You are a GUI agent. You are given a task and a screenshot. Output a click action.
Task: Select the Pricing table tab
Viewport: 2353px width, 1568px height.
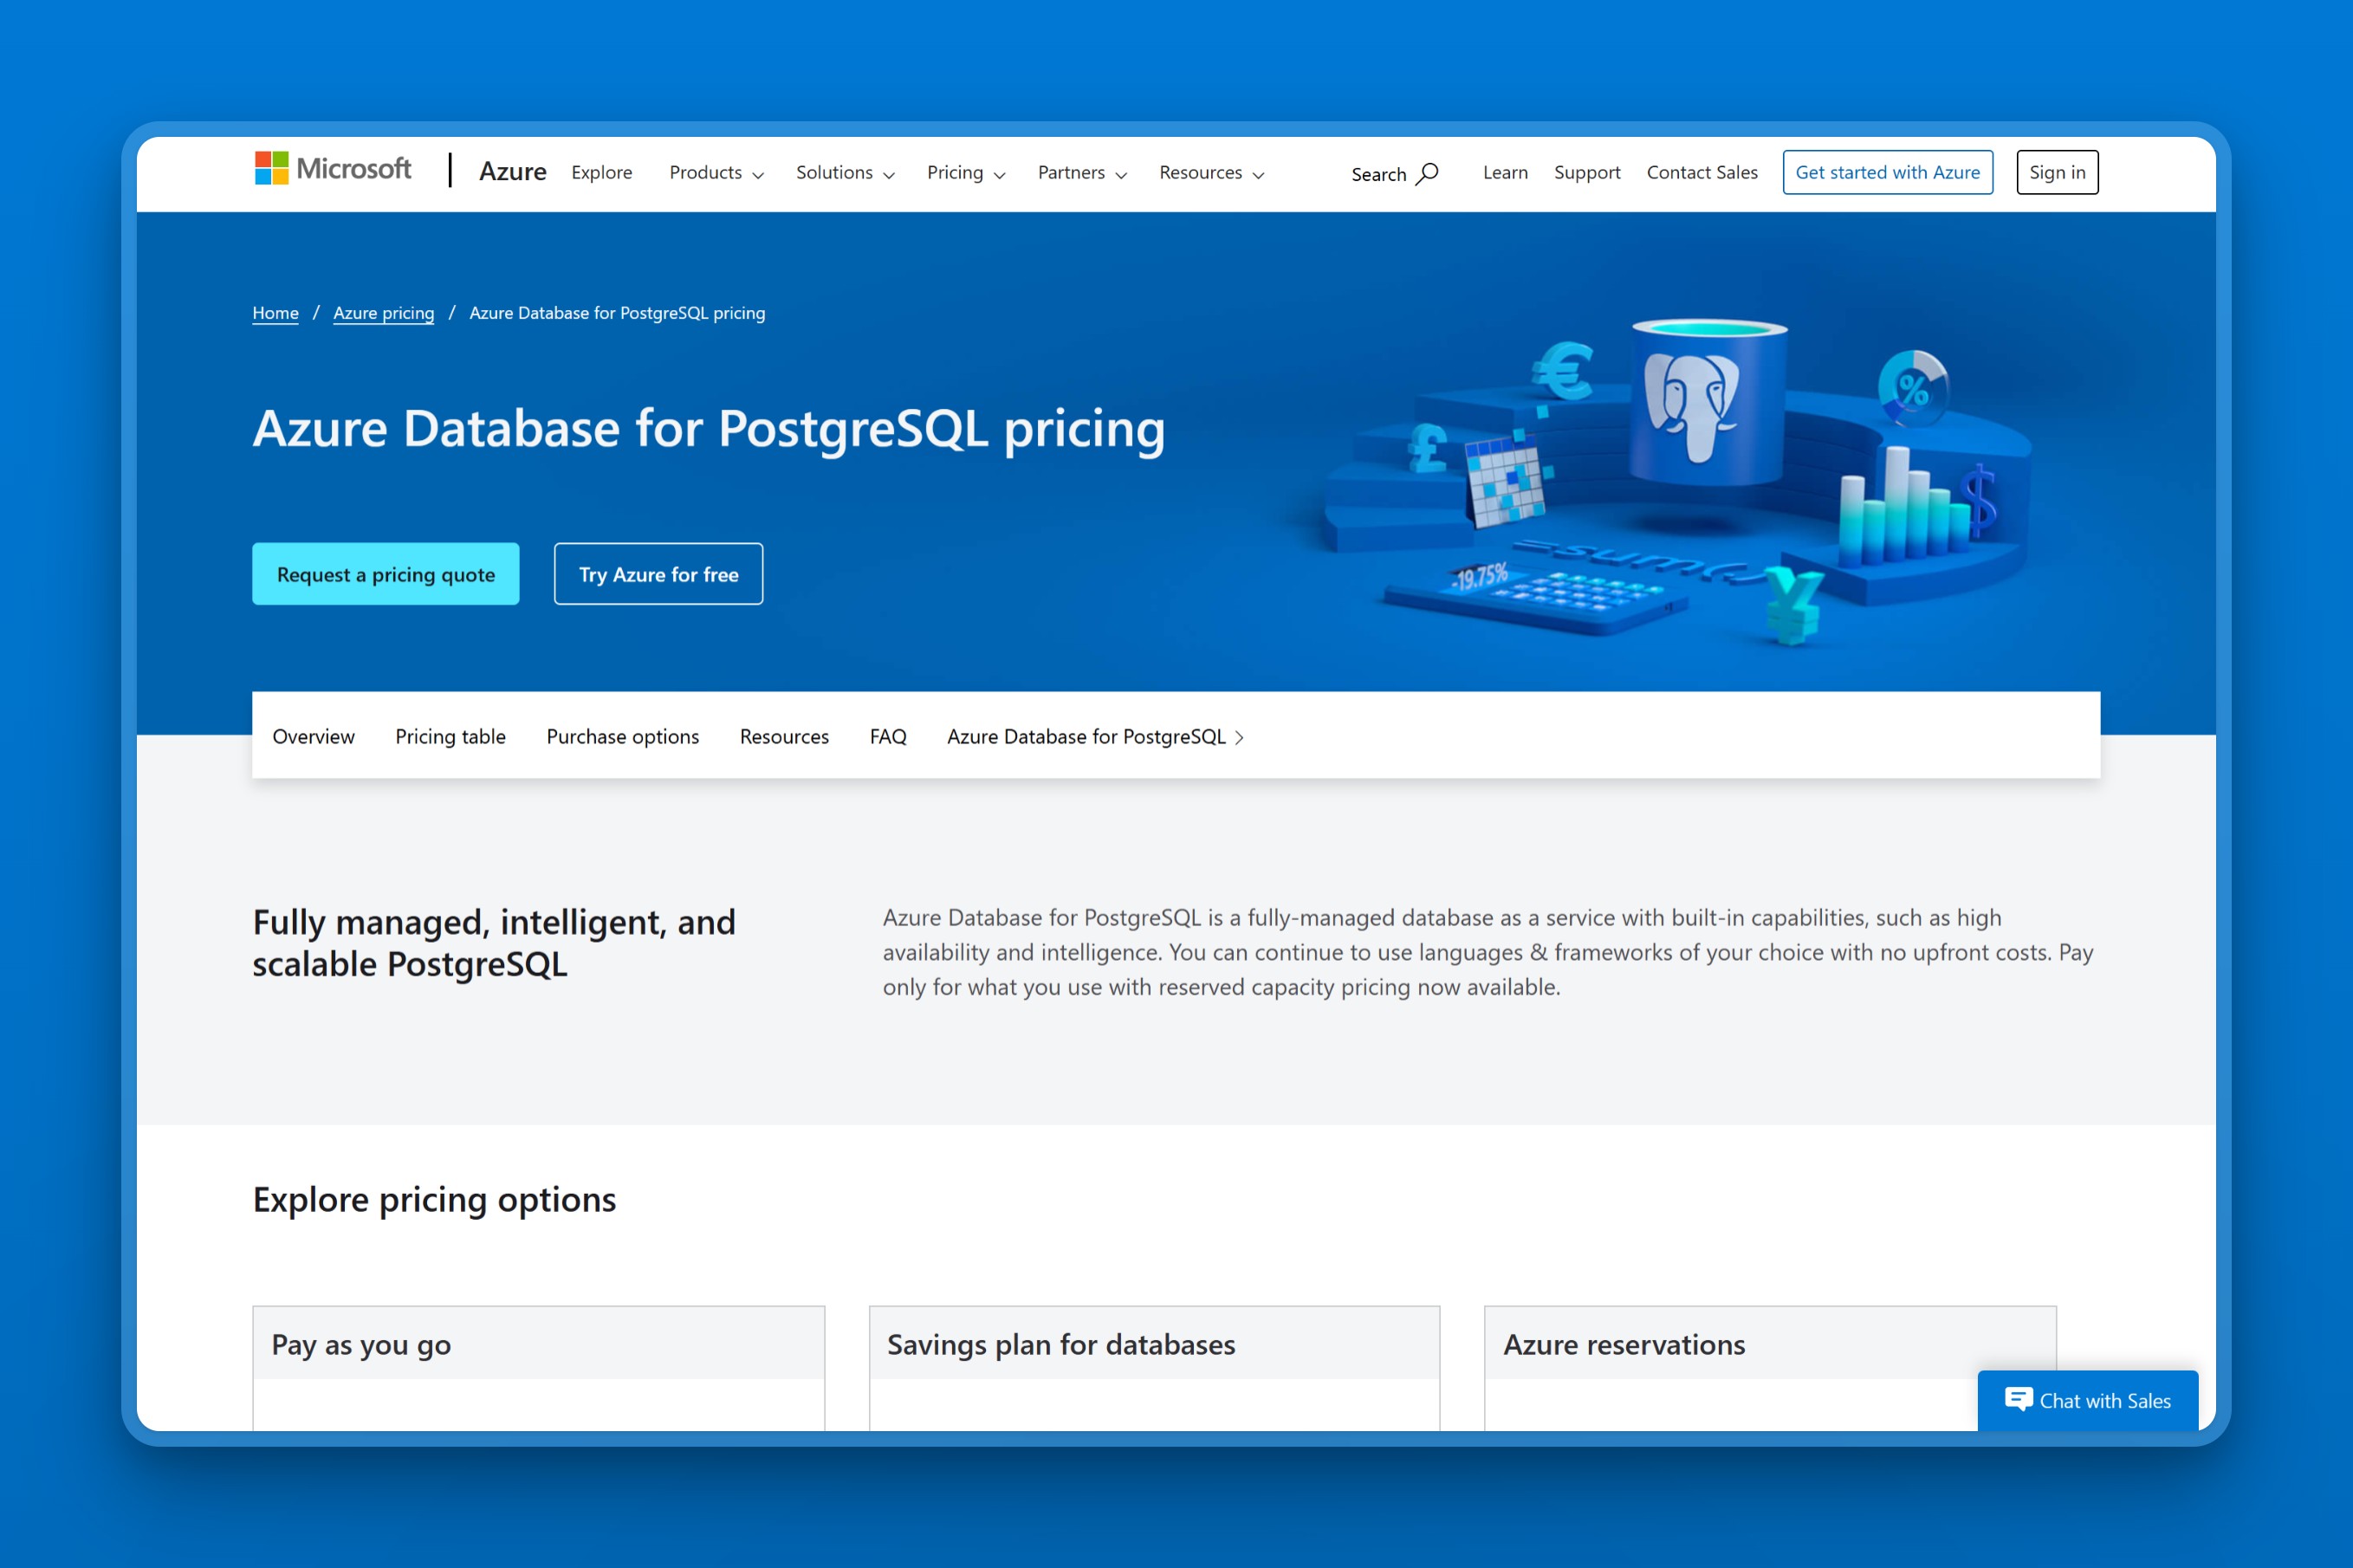(450, 736)
